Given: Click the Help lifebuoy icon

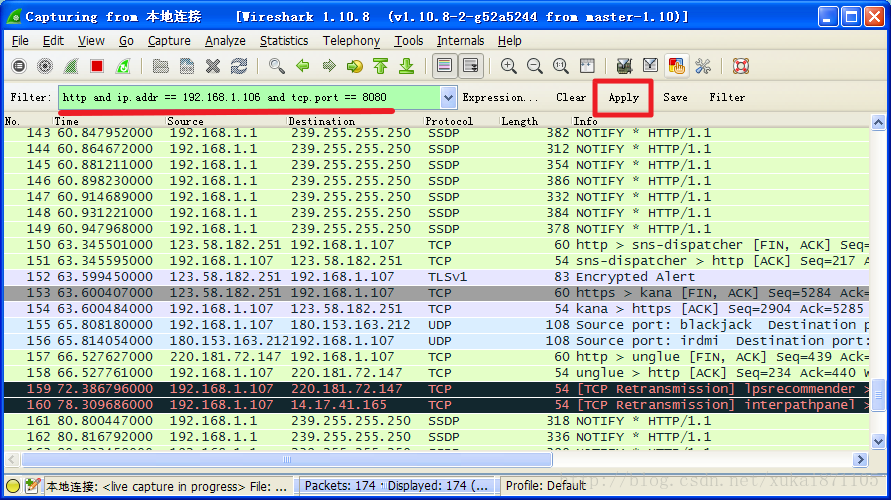Looking at the screenshot, I should click(x=740, y=66).
